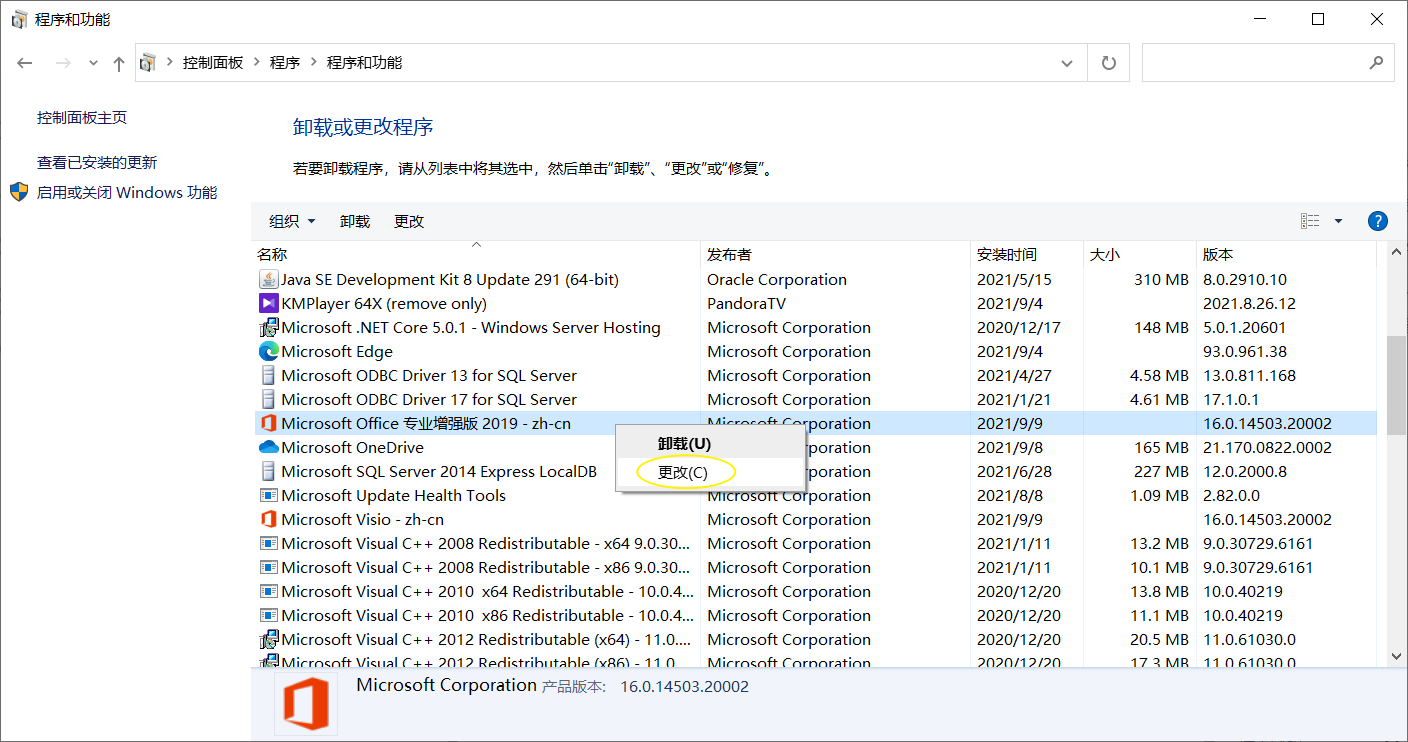Click the Microsoft Visio program icon
The height and width of the screenshot is (742, 1408).
(268, 520)
